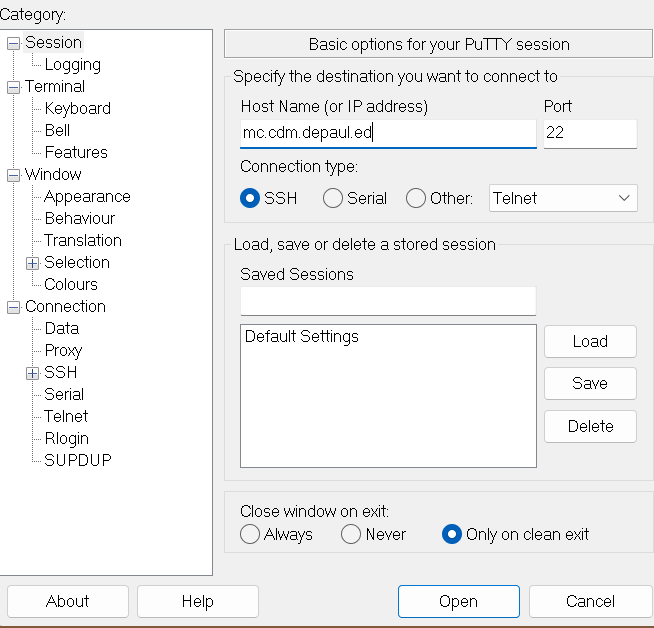This screenshot has height=628, width=654.
Task: Expand the SSH tree node
Action: tap(33, 373)
